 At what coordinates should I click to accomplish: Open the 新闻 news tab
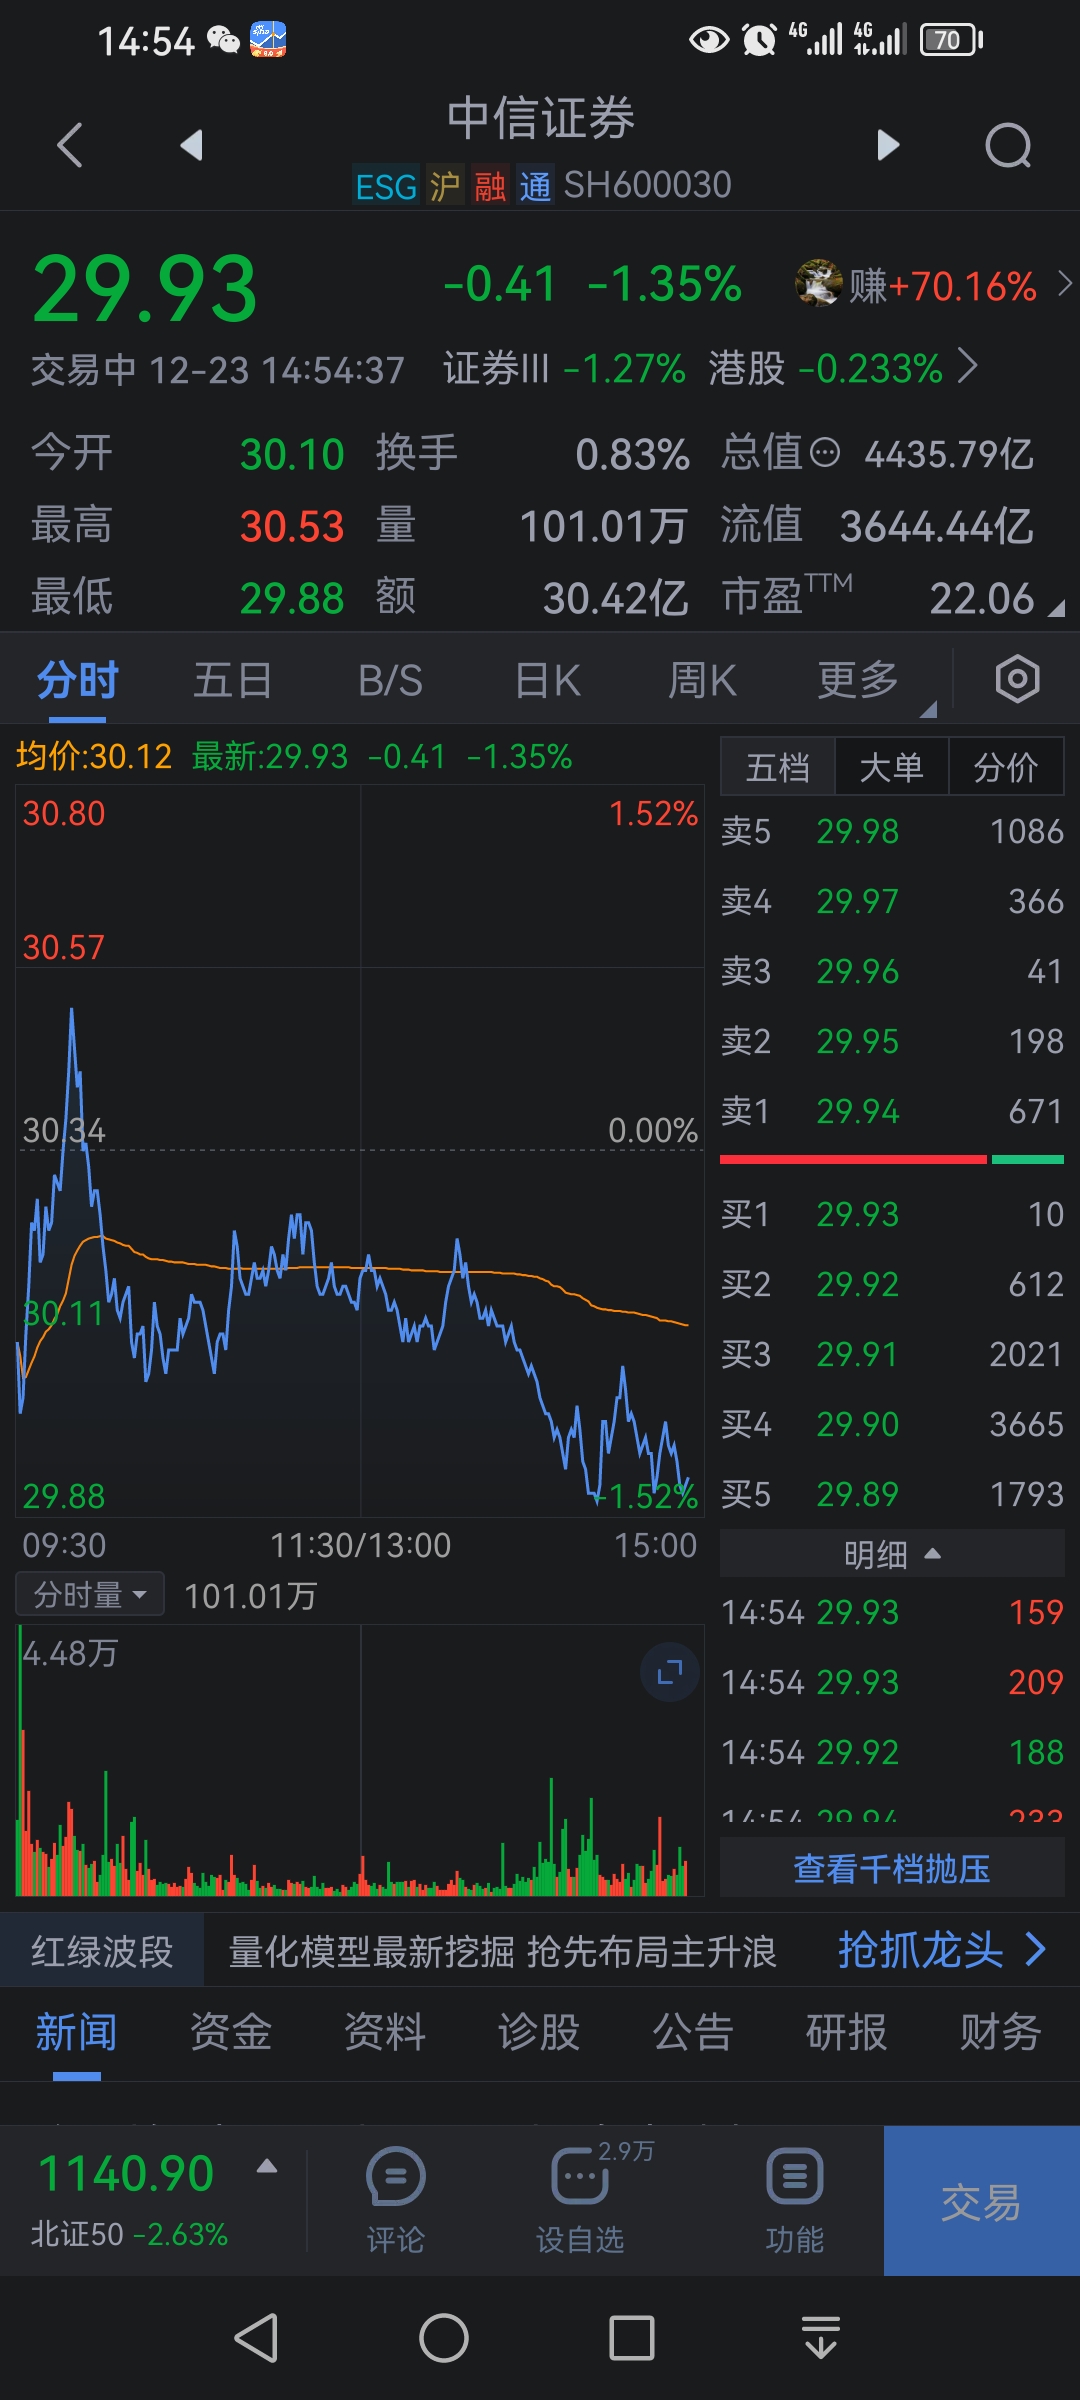76,2033
